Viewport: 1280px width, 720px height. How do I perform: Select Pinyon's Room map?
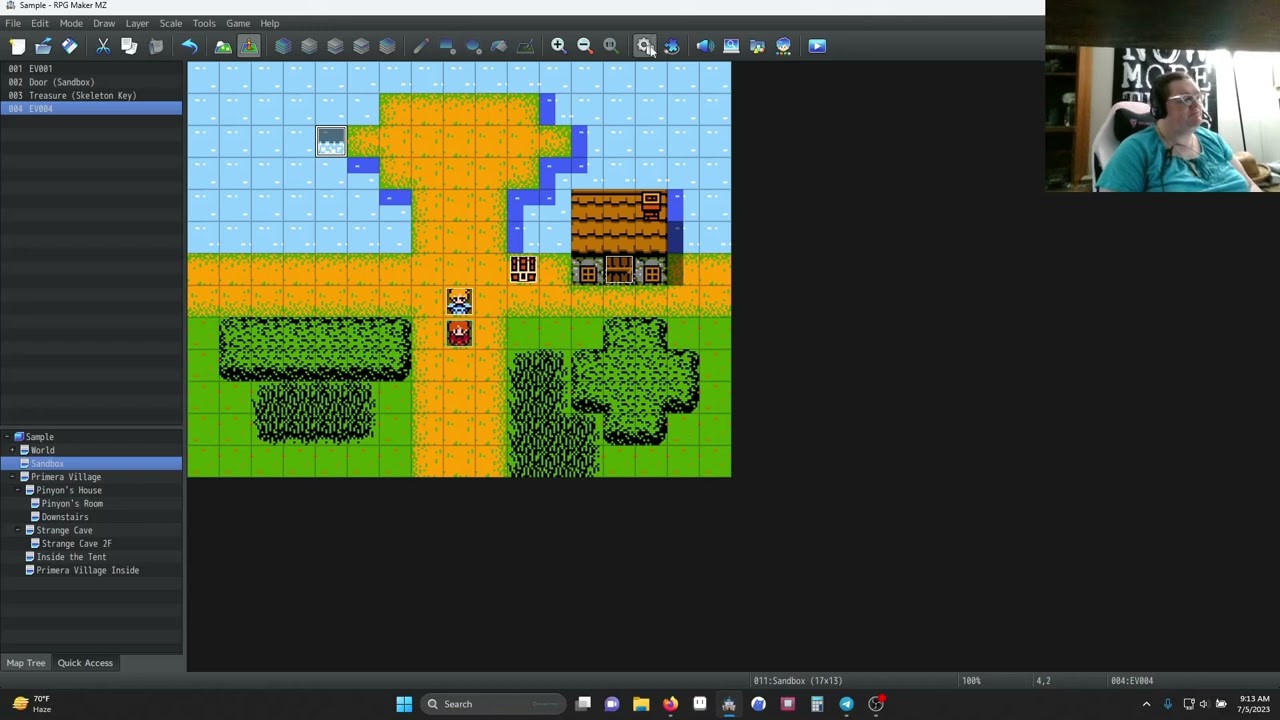pos(72,503)
